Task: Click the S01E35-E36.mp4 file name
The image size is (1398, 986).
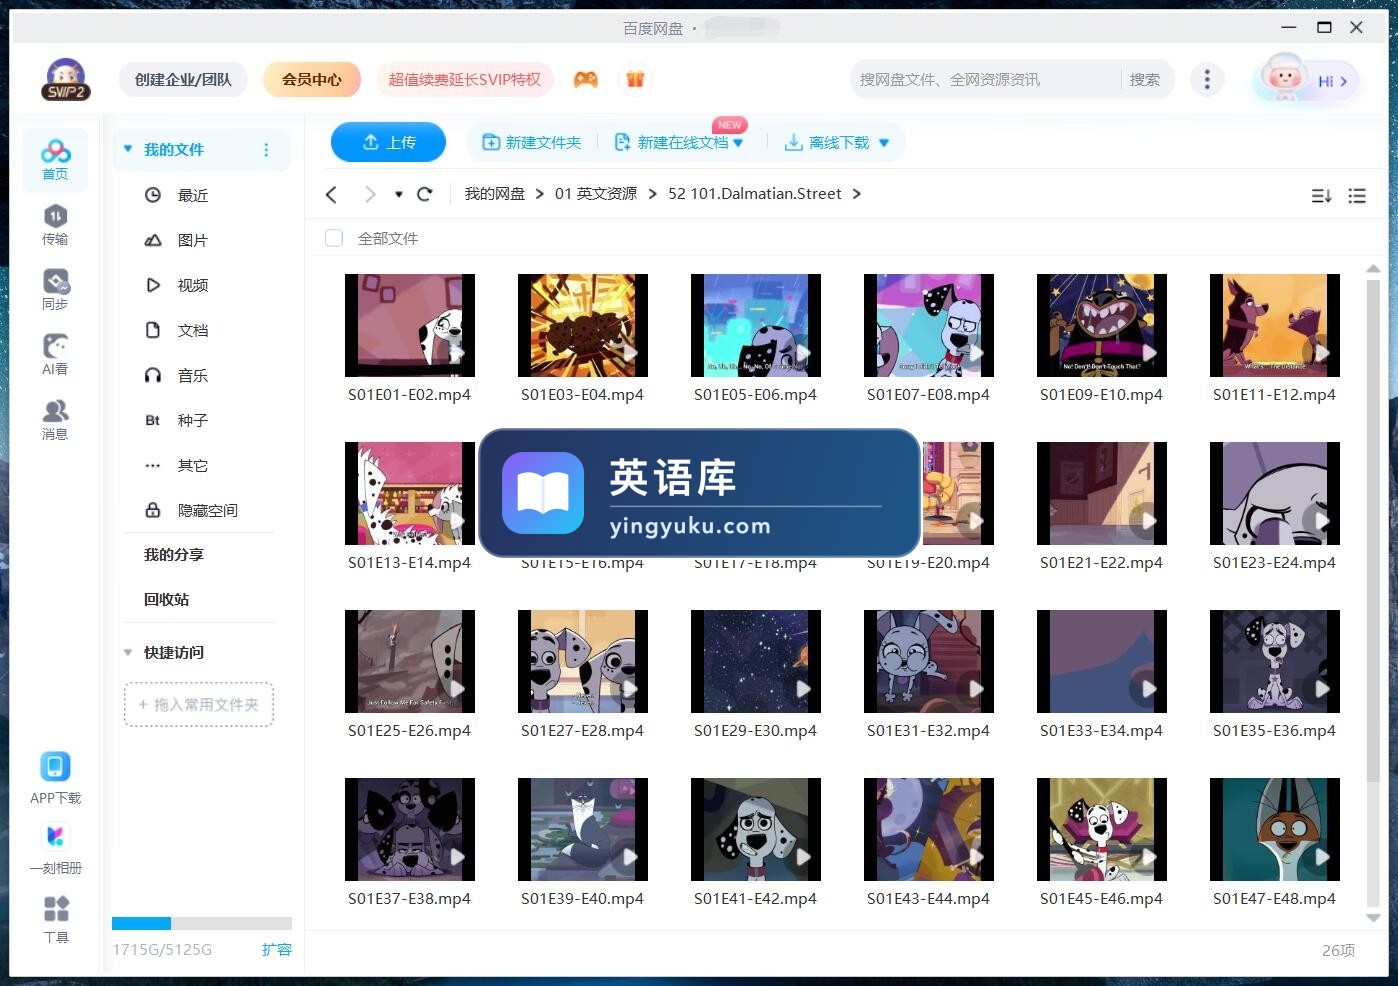Action: pos(1274,731)
